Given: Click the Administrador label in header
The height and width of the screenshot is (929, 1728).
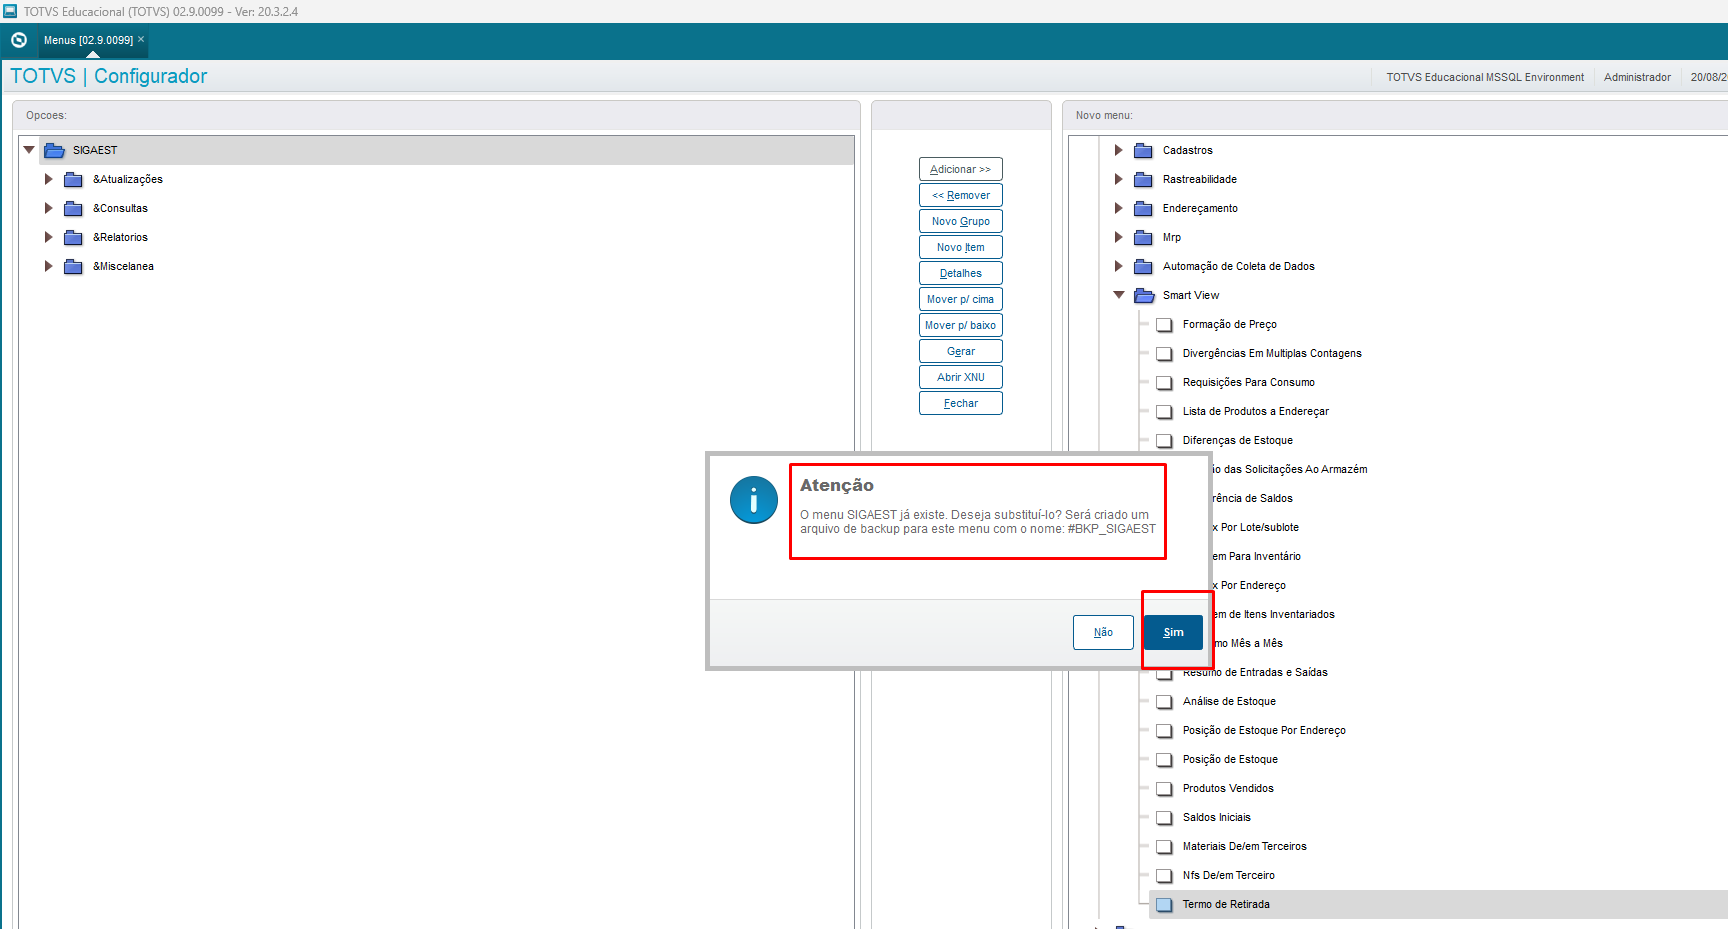Looking at the screenshot, I should [x=1637, y=78].
